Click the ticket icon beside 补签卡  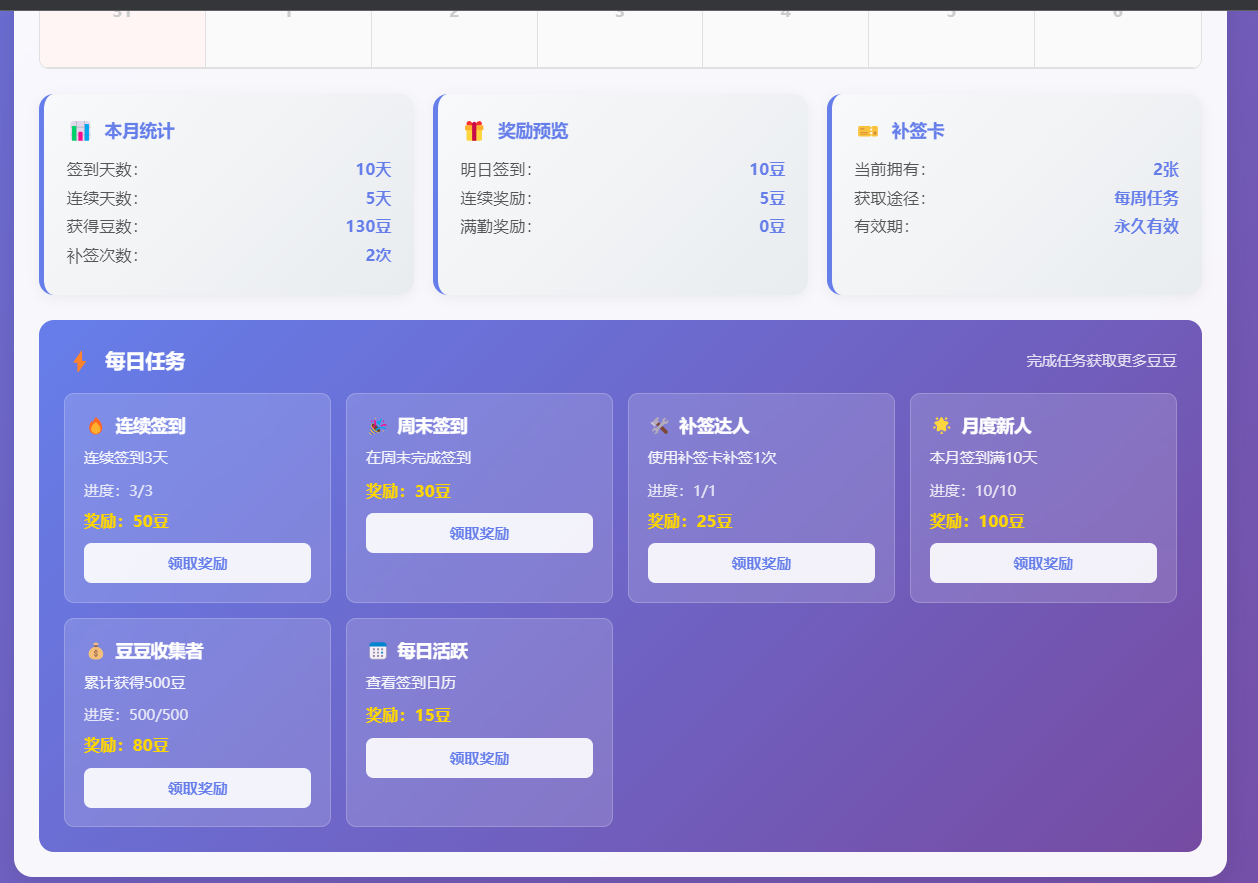point(868,131)
